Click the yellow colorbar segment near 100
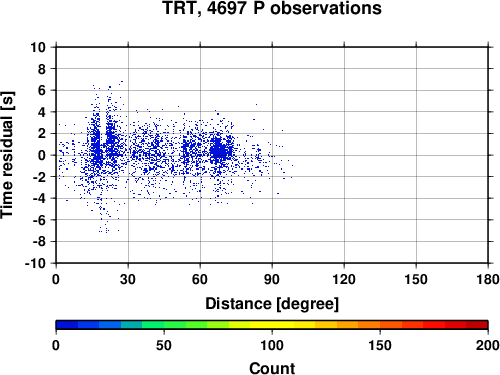This screenshot has height=375, width=500. (x=272, y=325)
